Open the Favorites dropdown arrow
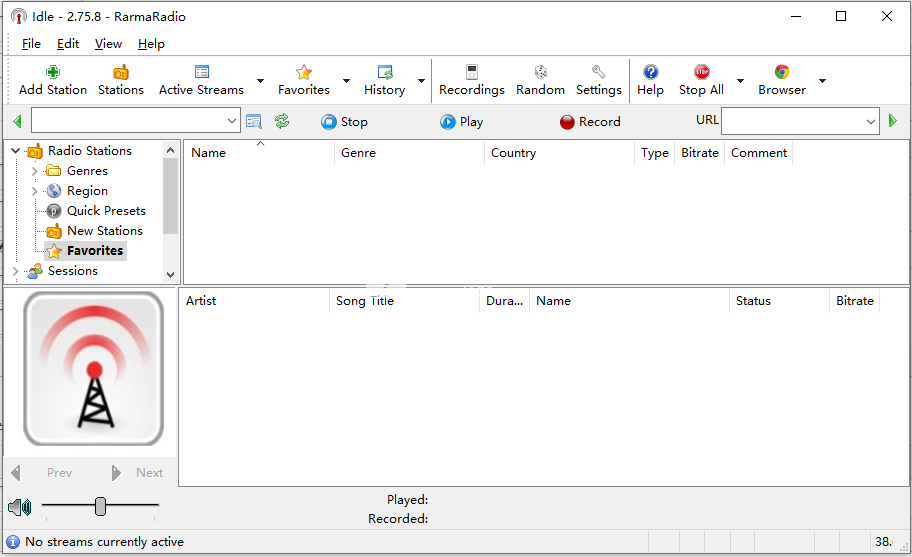Viewport: 912px width, 557px height. (346, 81)
